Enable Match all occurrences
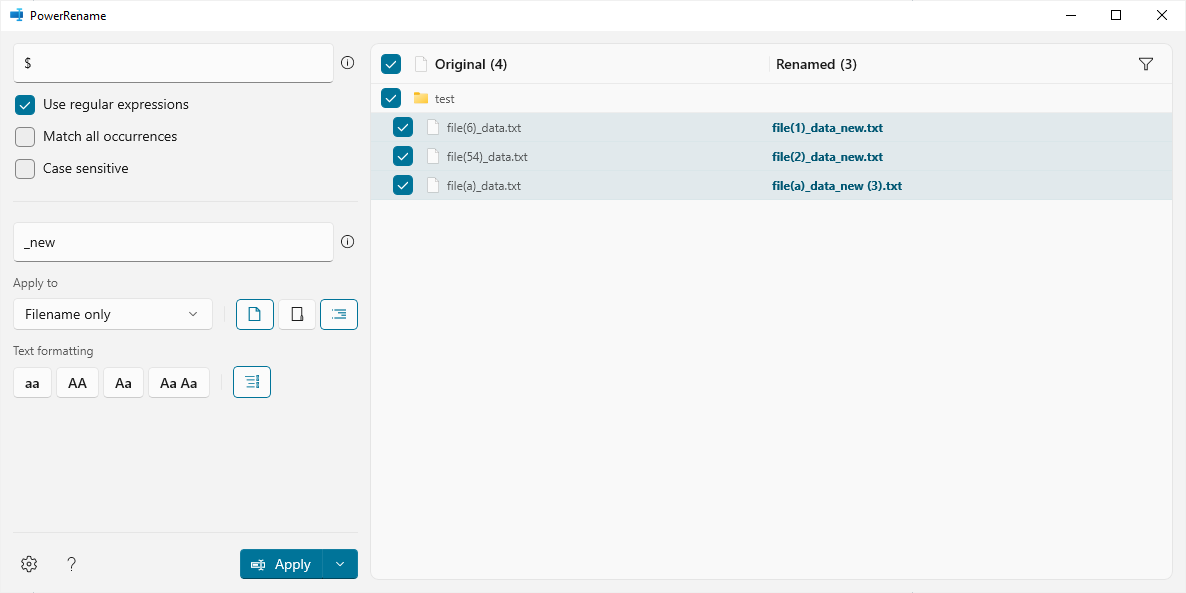Screen dimensions: 1186x593 pyautogui.click(x=24, y=136)
